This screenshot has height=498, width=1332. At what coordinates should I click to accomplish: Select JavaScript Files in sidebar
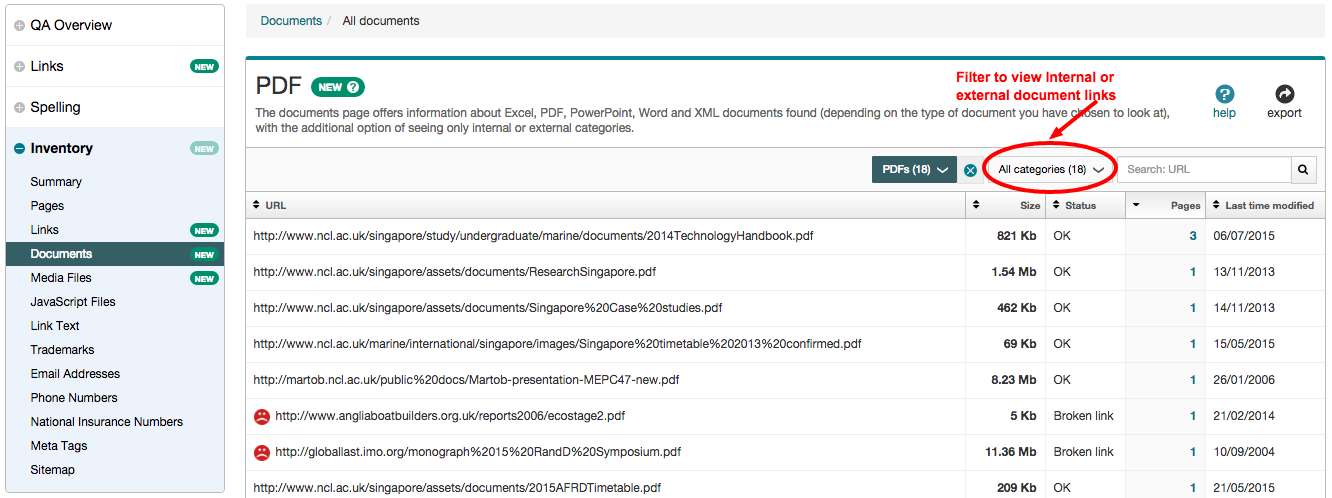(x=73, y=302)
